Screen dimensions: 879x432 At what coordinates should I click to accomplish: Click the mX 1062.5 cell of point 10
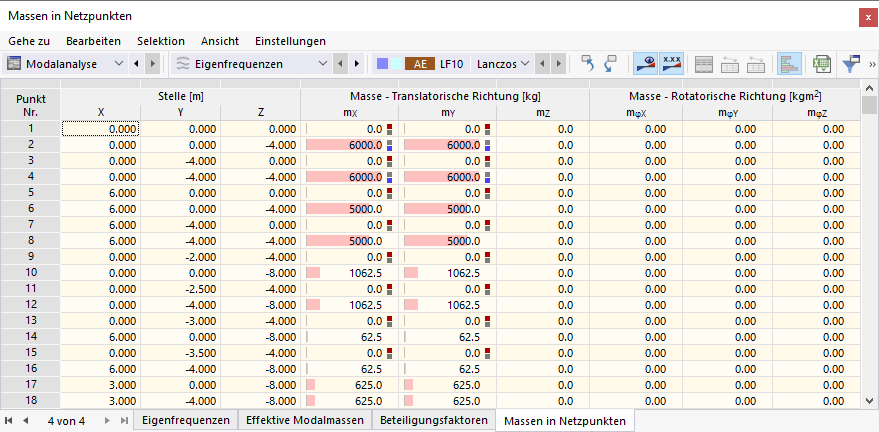[x=349, y=274]
